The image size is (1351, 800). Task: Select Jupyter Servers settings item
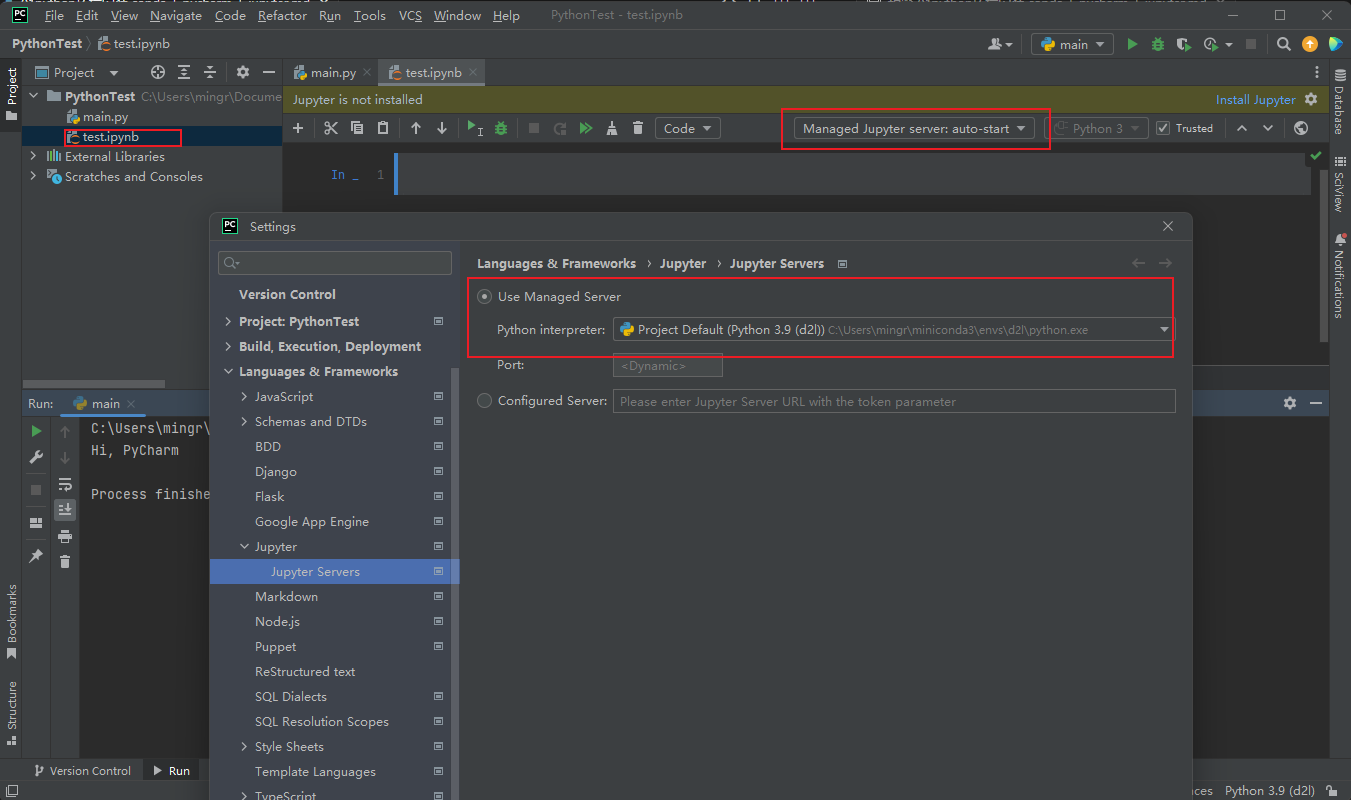pyautogui.click(x=334, y=572)
